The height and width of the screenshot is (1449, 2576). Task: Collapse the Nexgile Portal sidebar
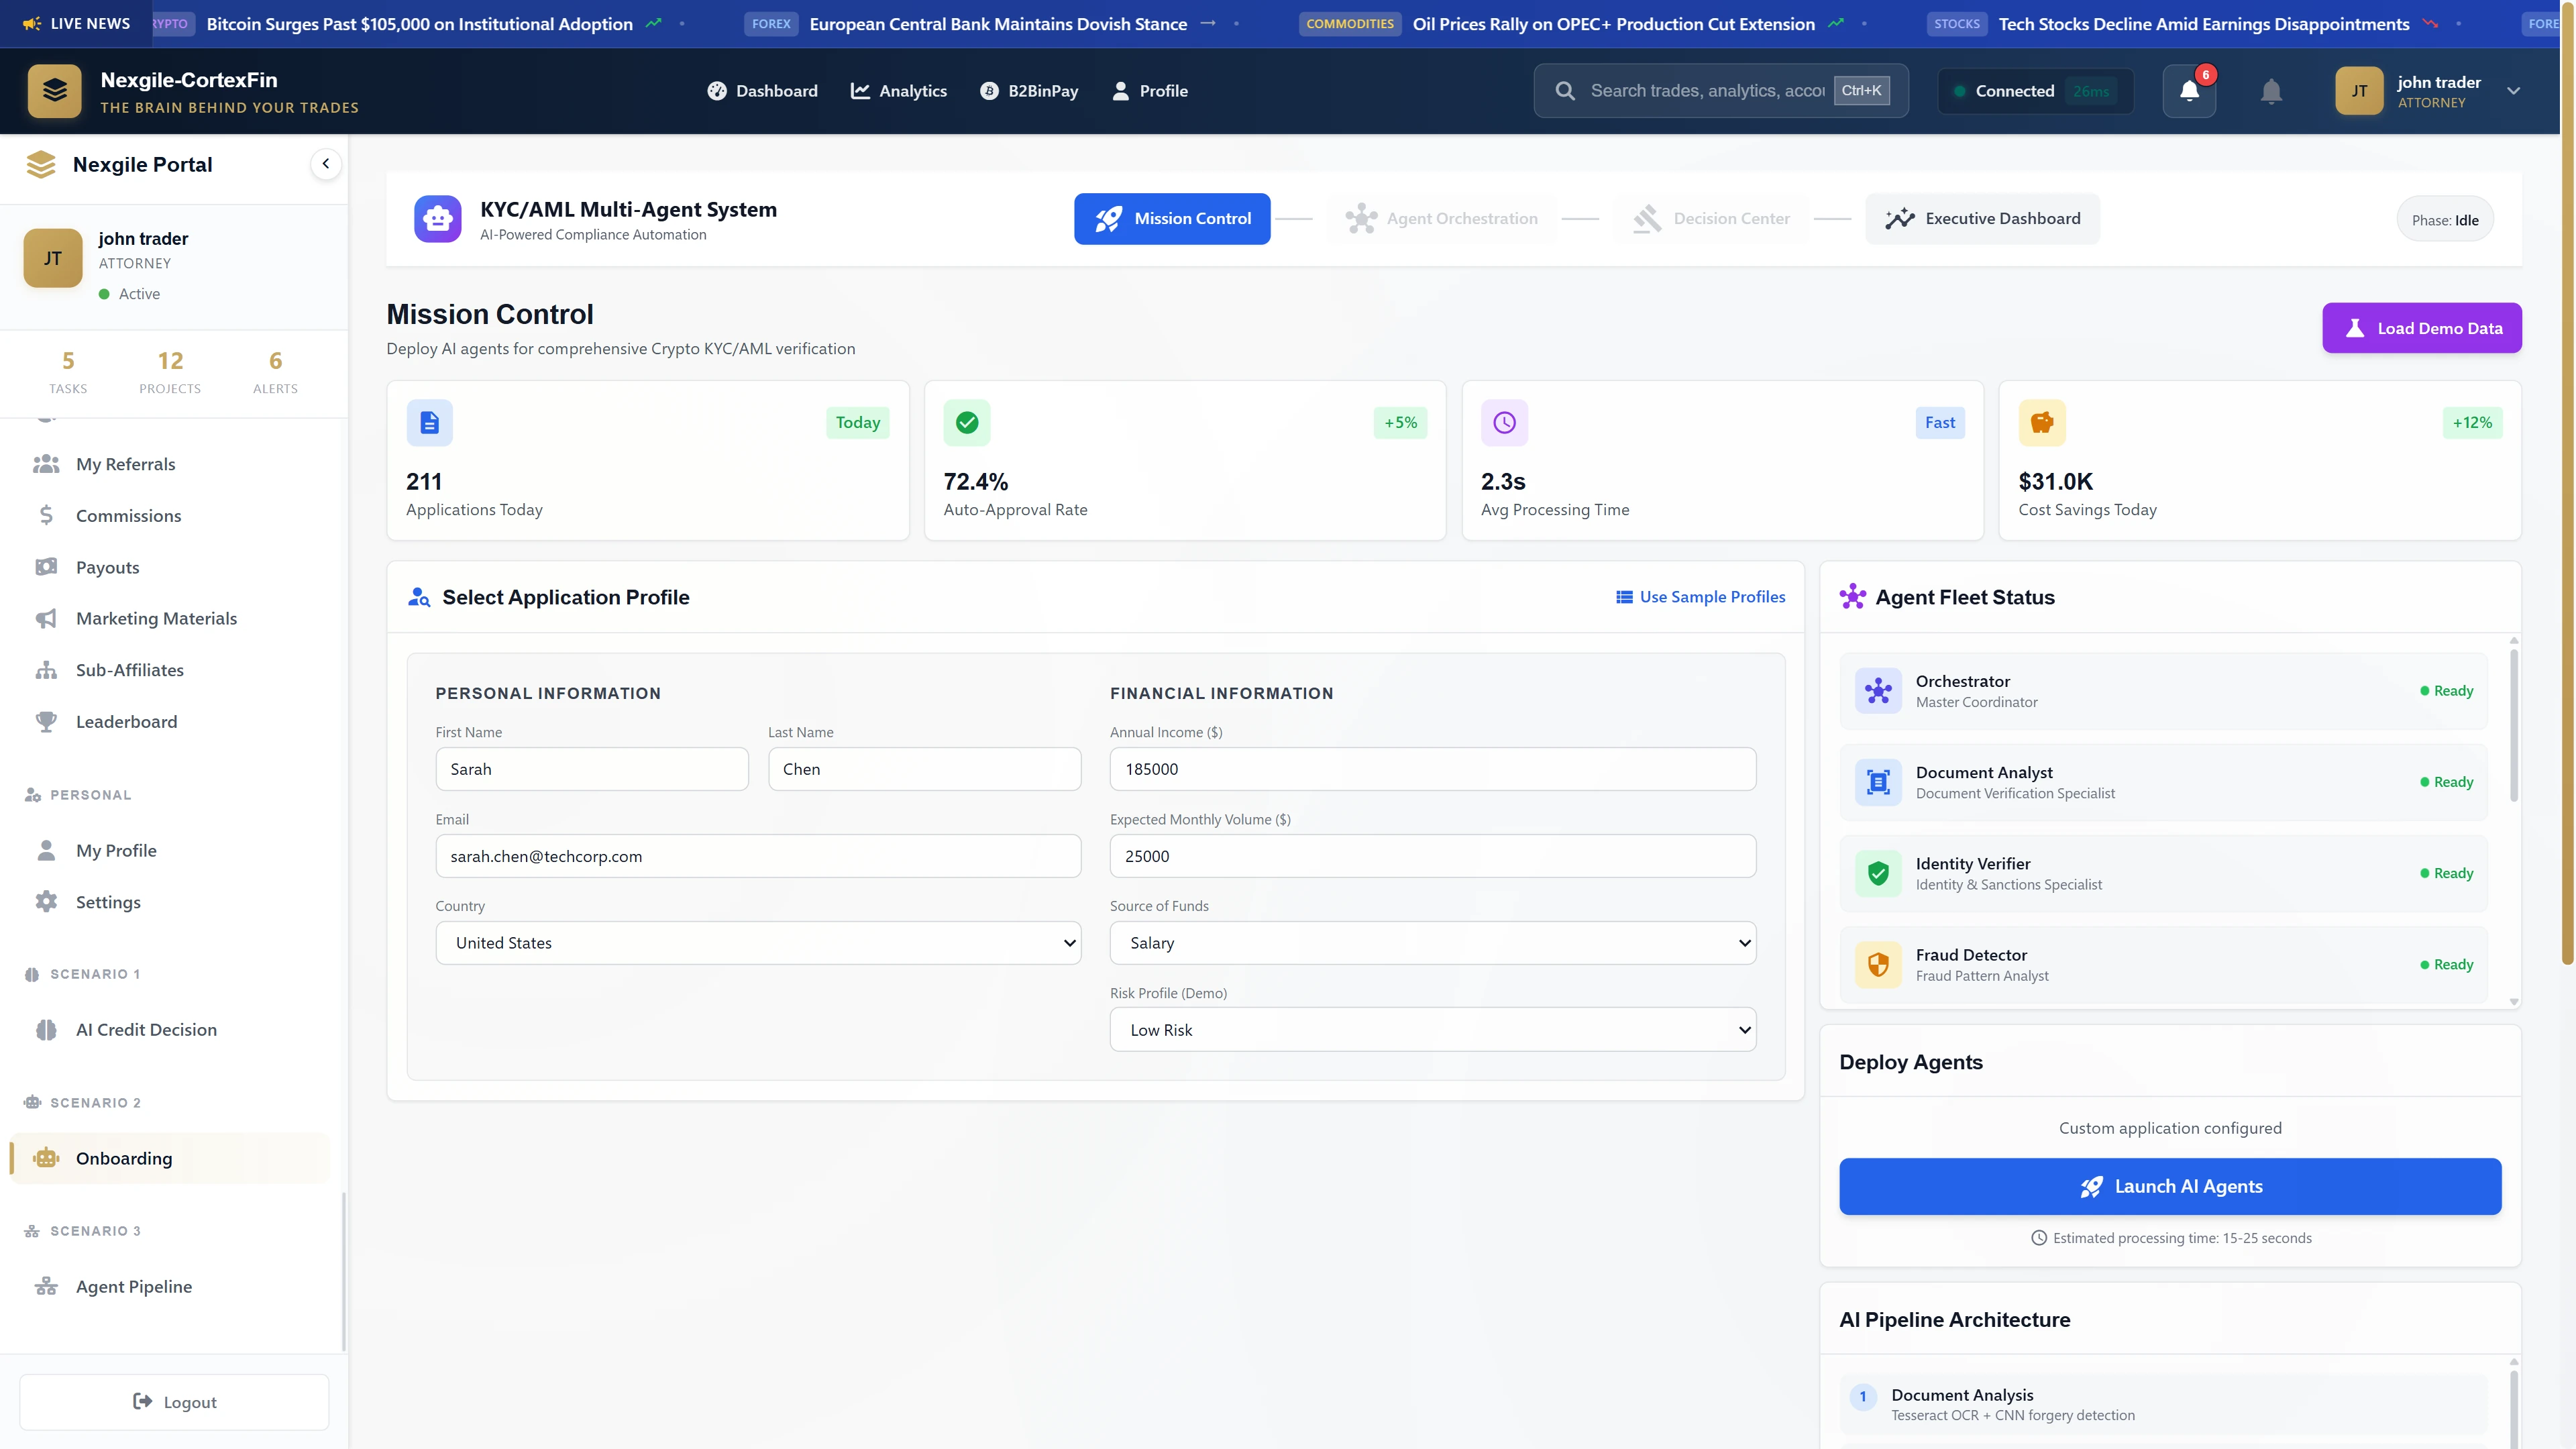[325, 163]
